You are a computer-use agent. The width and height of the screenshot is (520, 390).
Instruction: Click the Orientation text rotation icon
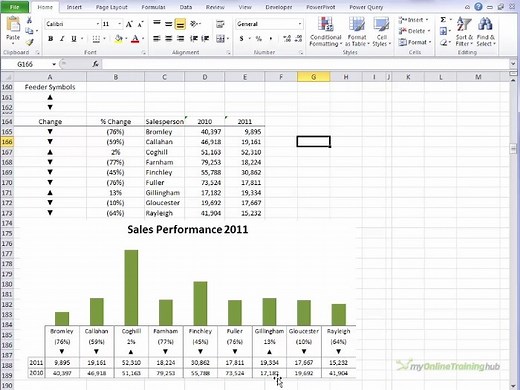pyautogui.click(x=195, y=24)
